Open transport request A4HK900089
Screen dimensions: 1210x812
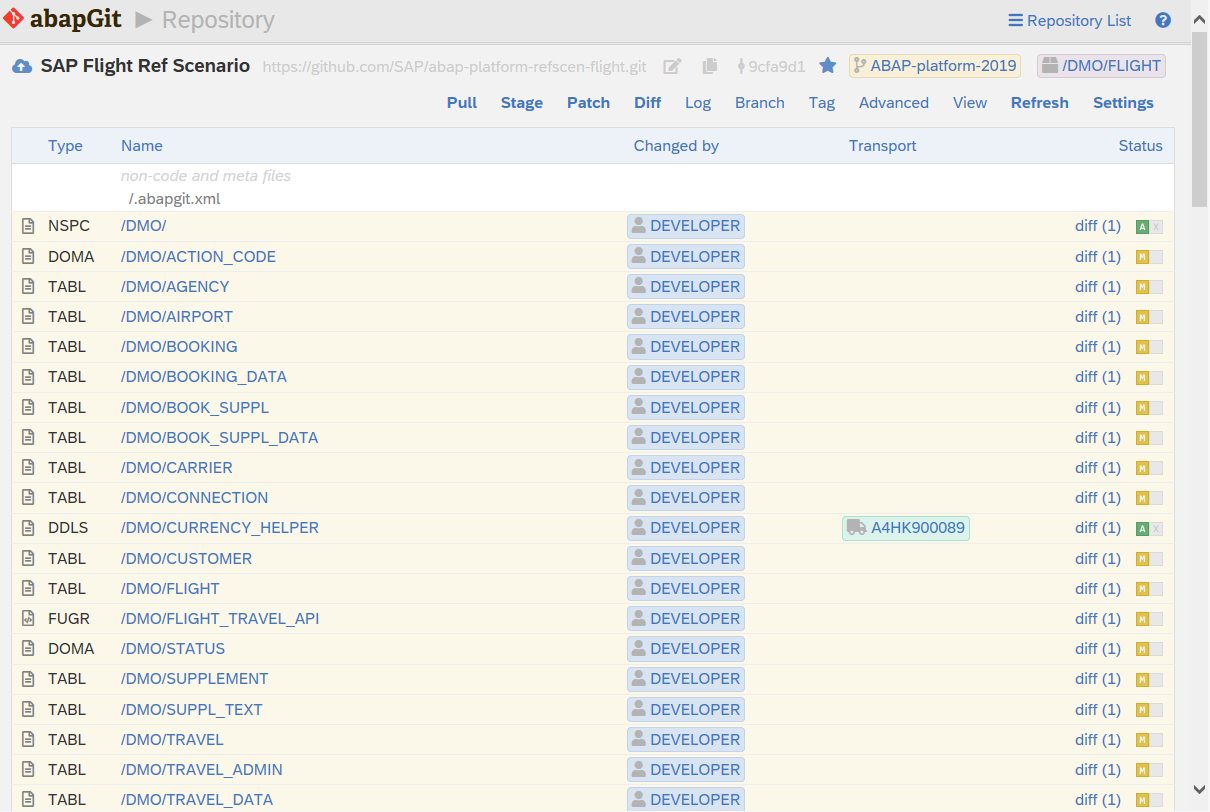[906, 528]
